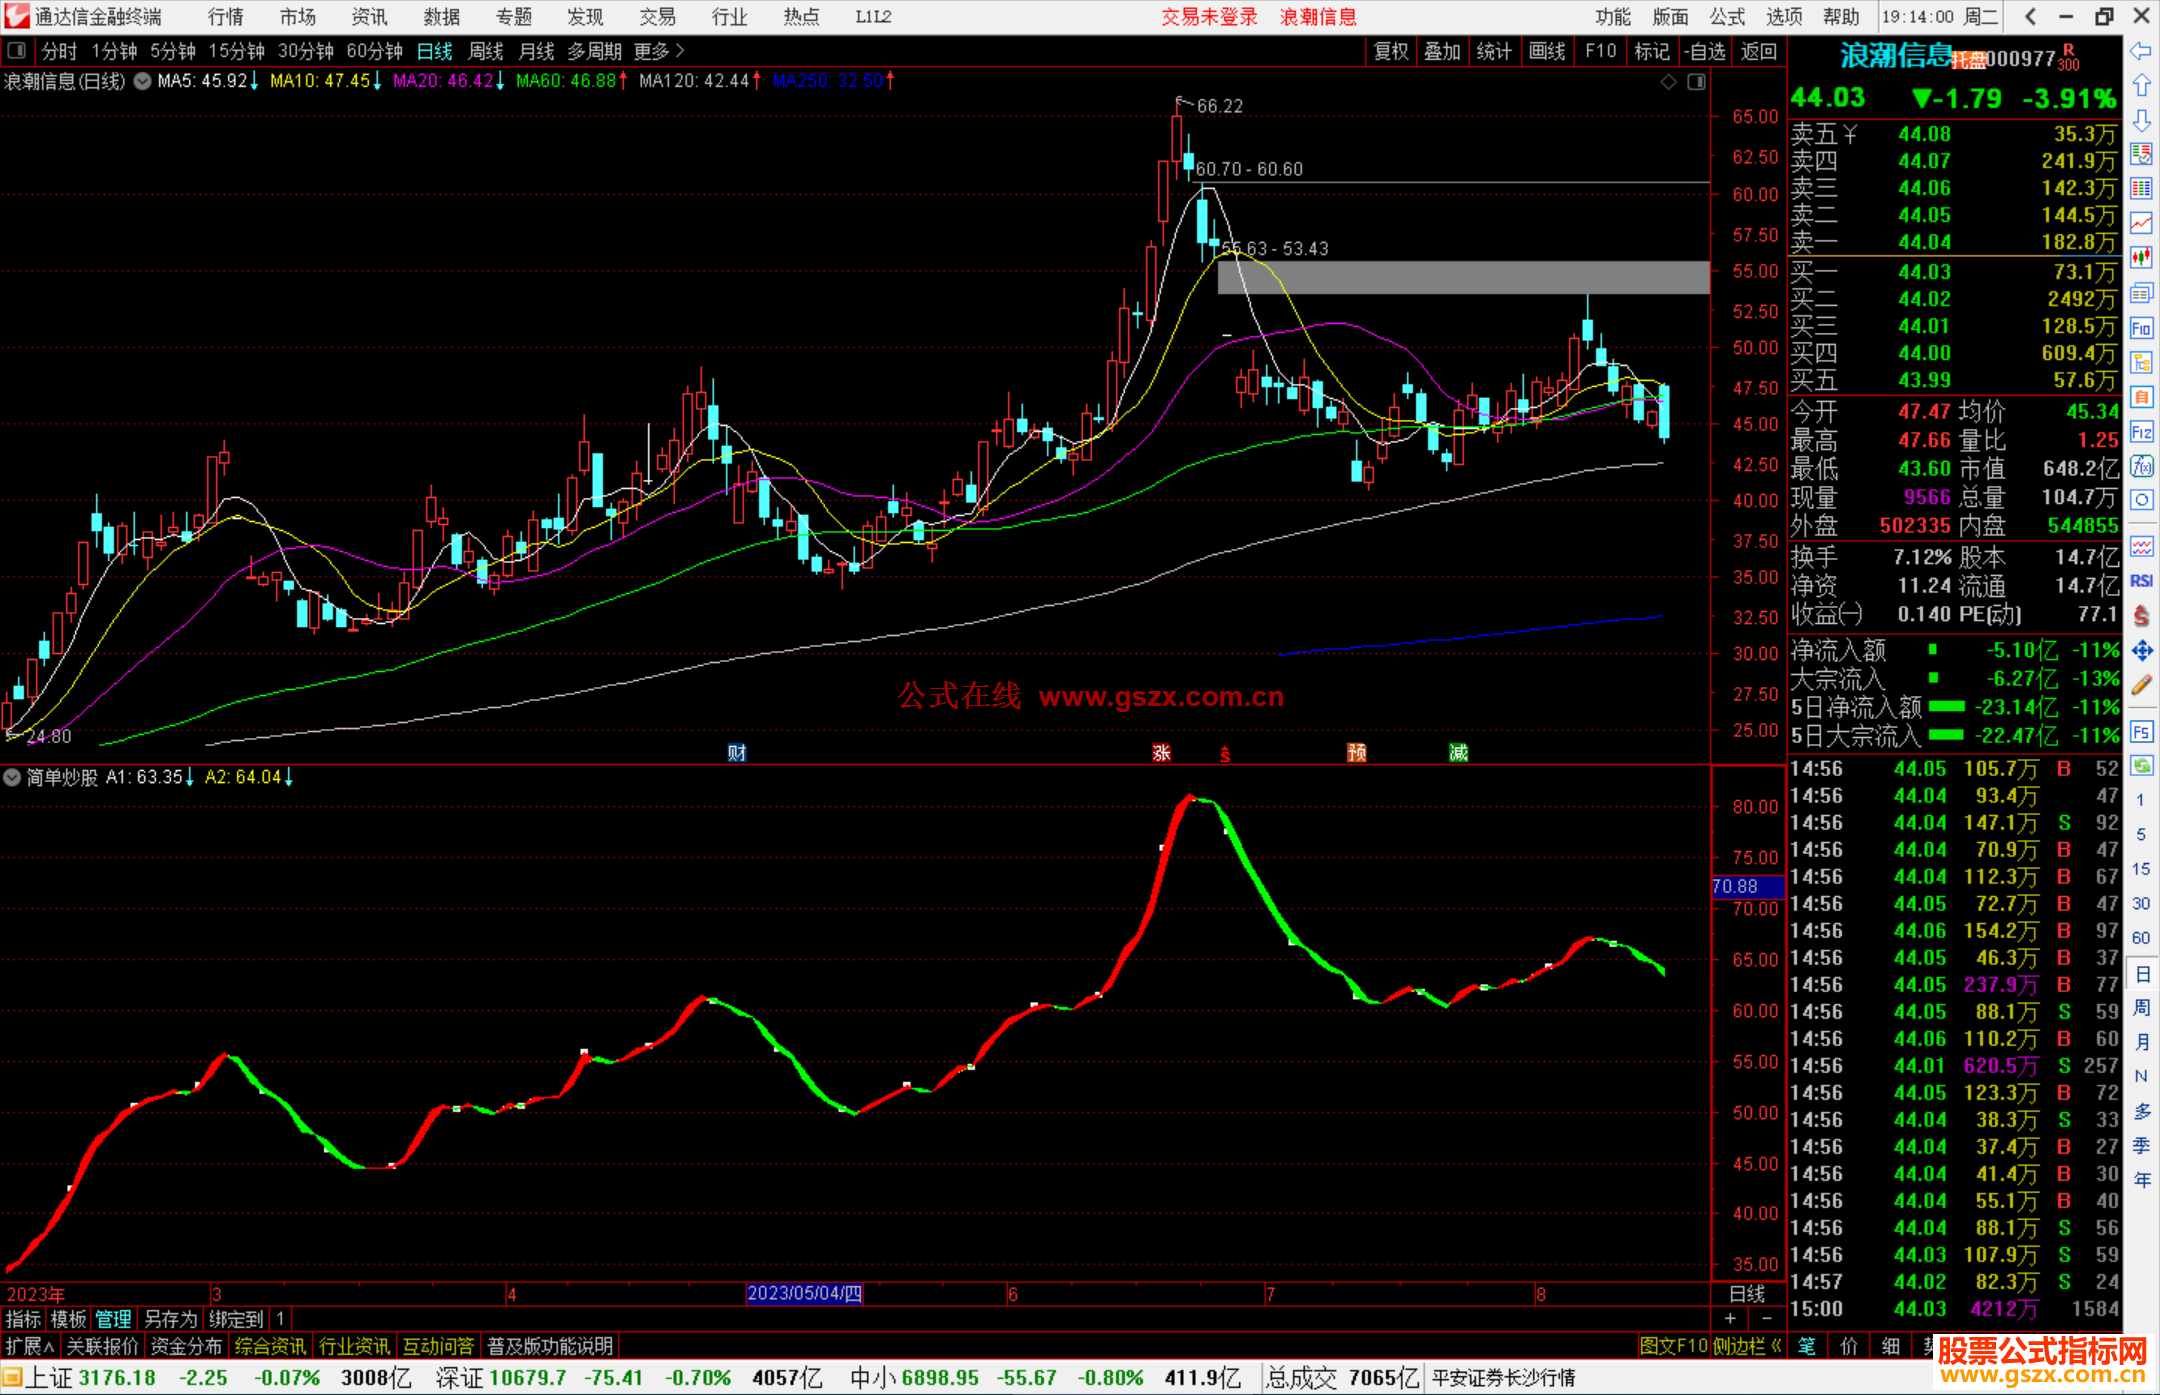2160x1395 pixels.
Task: Open the F12 trading sidebar icon
Action: [2141, 432]
